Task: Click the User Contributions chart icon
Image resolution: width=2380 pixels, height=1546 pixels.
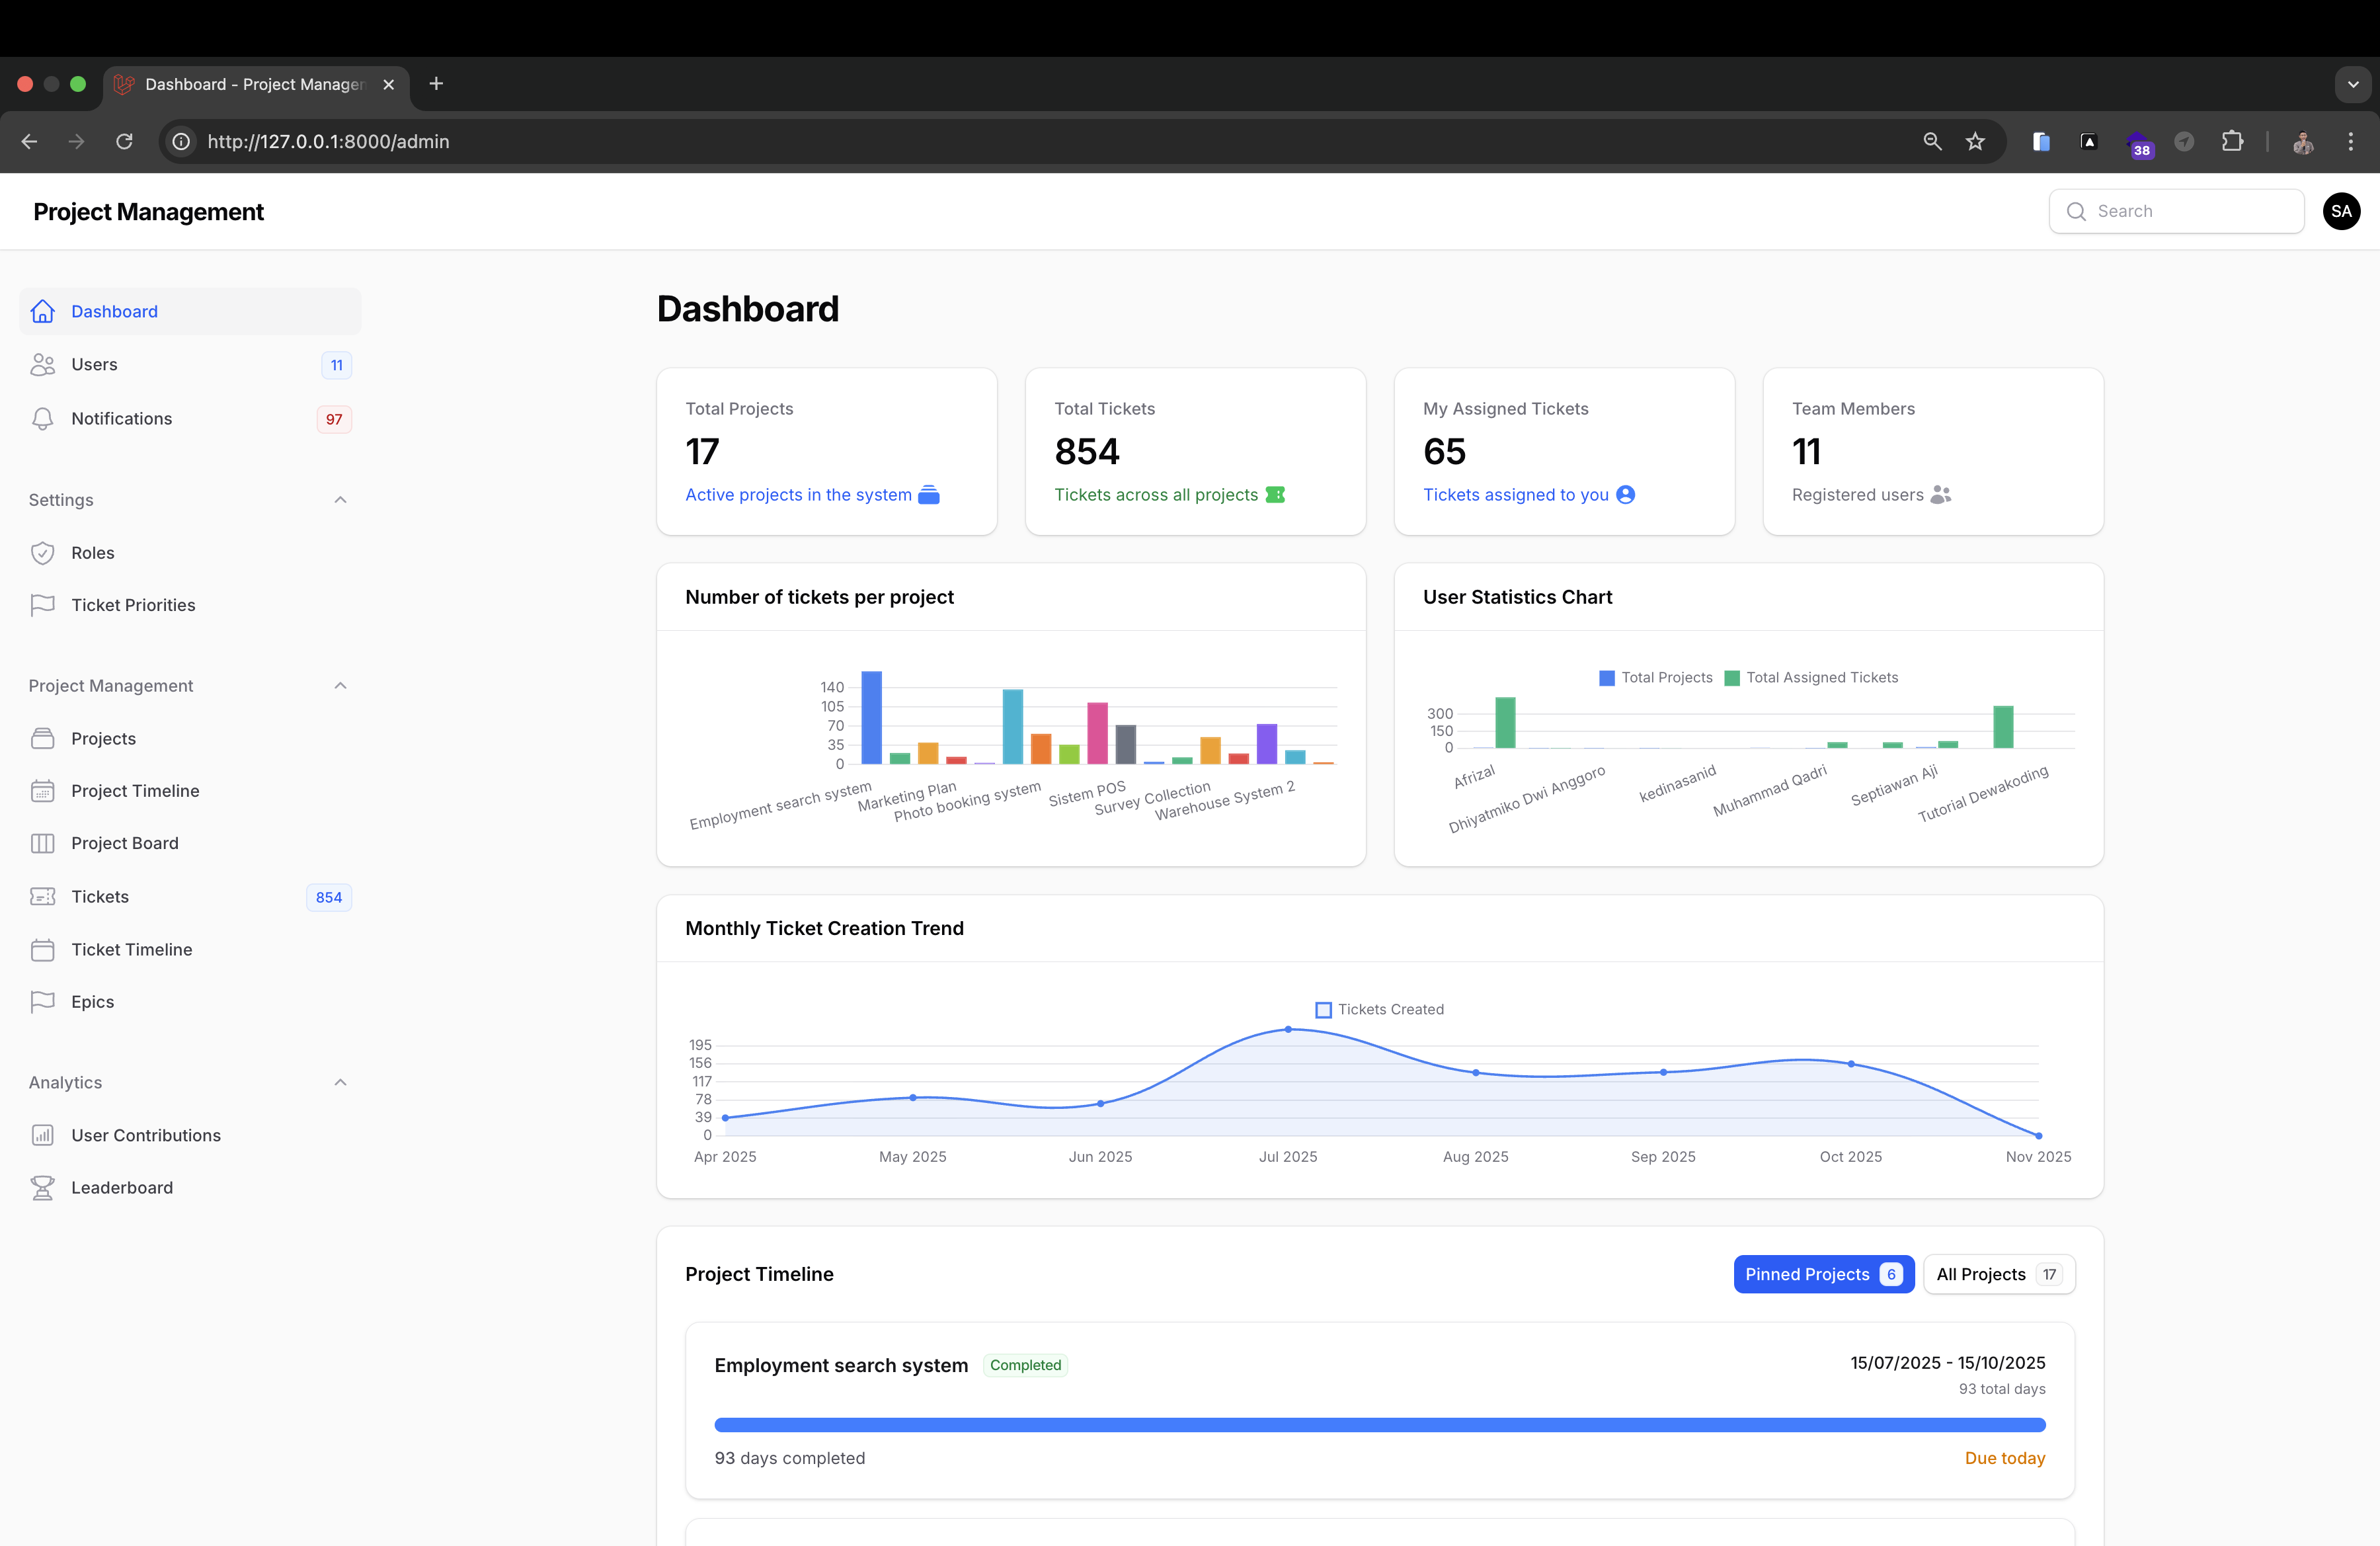Action: tap(42, 1135)
